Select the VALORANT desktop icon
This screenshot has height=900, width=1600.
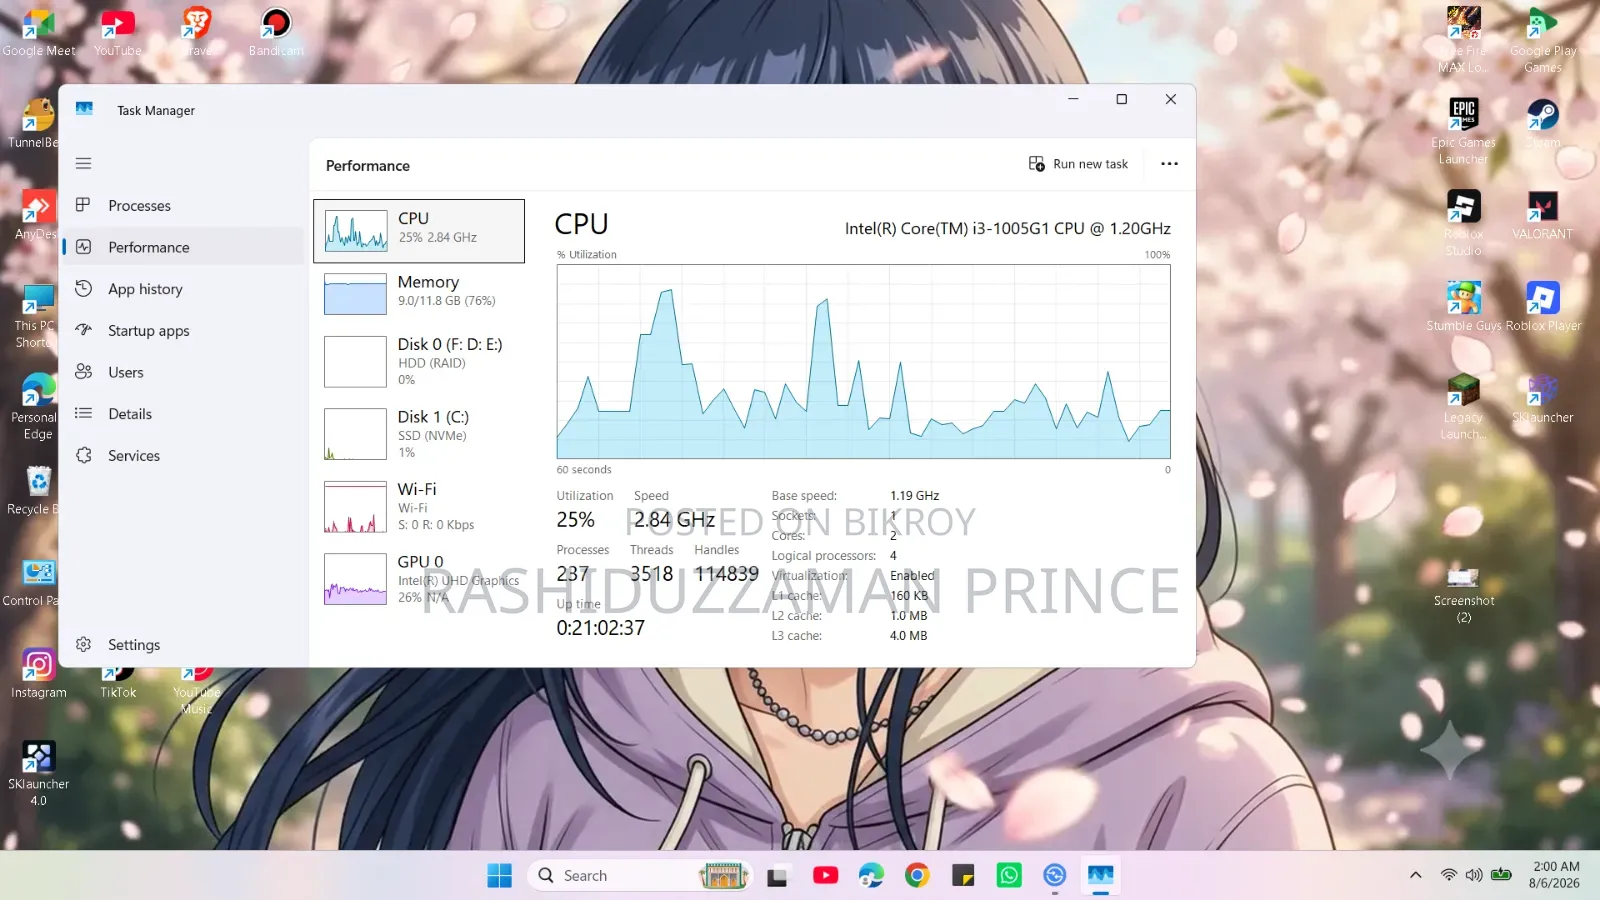point(1543,215)
